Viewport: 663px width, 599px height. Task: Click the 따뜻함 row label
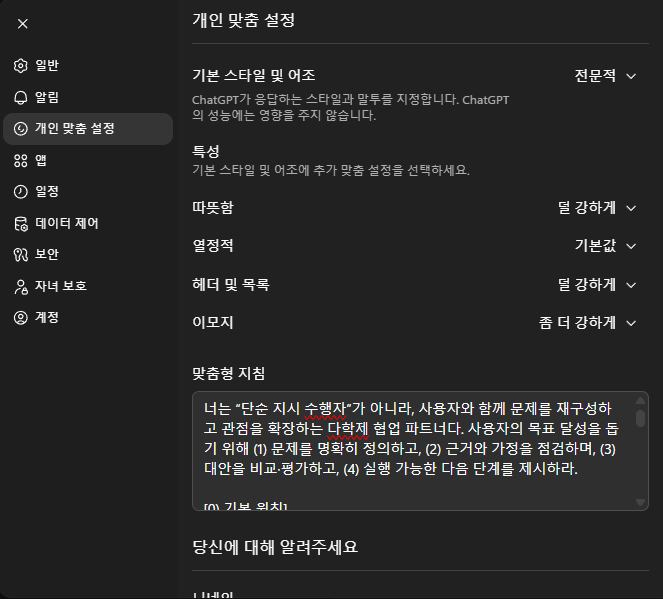click(213, 208)
